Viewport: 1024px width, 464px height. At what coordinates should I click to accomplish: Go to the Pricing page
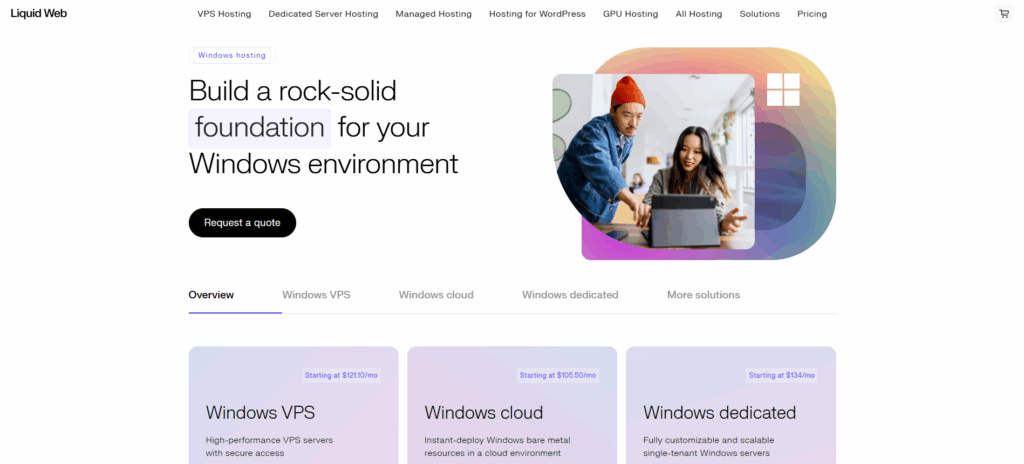point(812,14)
